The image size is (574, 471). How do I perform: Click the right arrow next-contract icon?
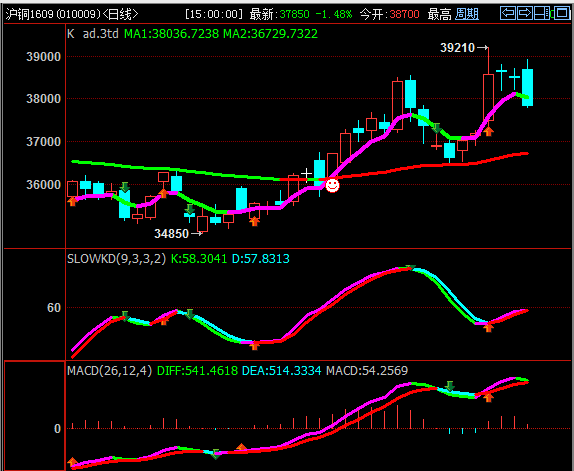point(525,14)
